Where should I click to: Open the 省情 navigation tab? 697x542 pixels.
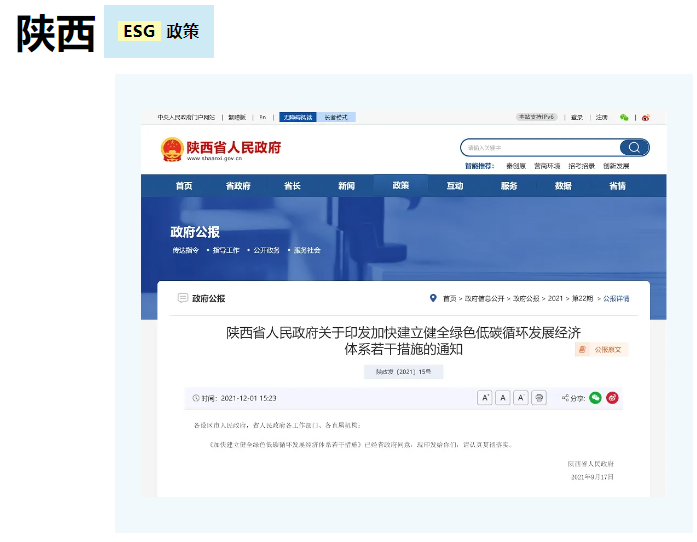pos(617,186)
